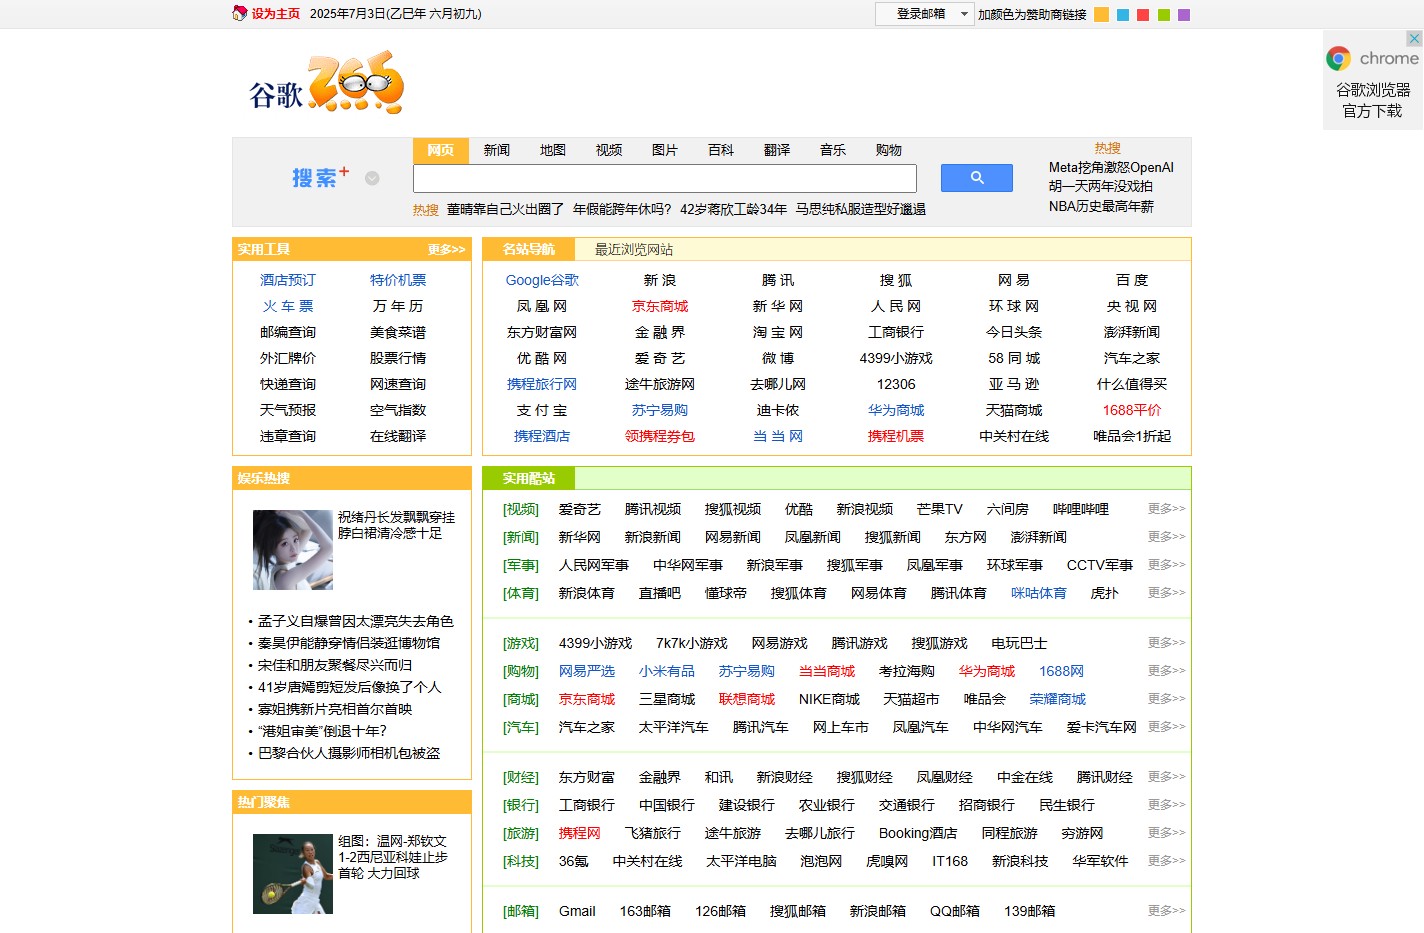Open the Booking酒店 travel link

pyautogui.click(x=918, y=833)
